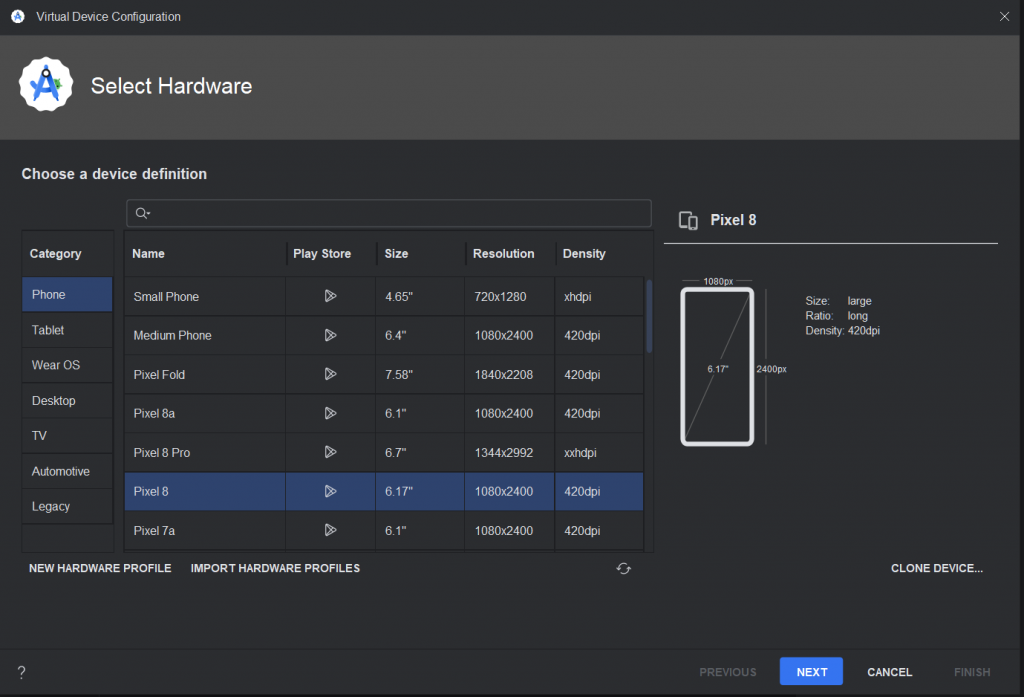Click the CANCEL button
The height and width of the screenshot is (697, 1024).
tap(889, 672)
